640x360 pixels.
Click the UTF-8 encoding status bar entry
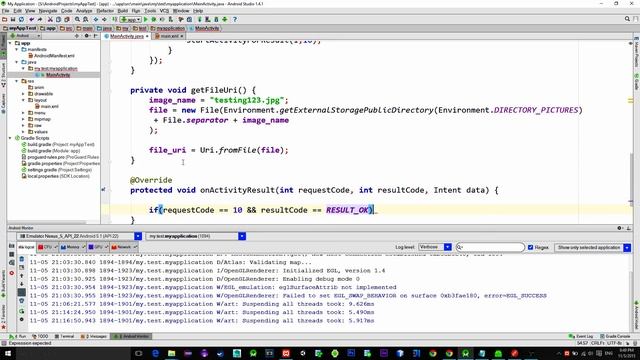coord(615,343)
